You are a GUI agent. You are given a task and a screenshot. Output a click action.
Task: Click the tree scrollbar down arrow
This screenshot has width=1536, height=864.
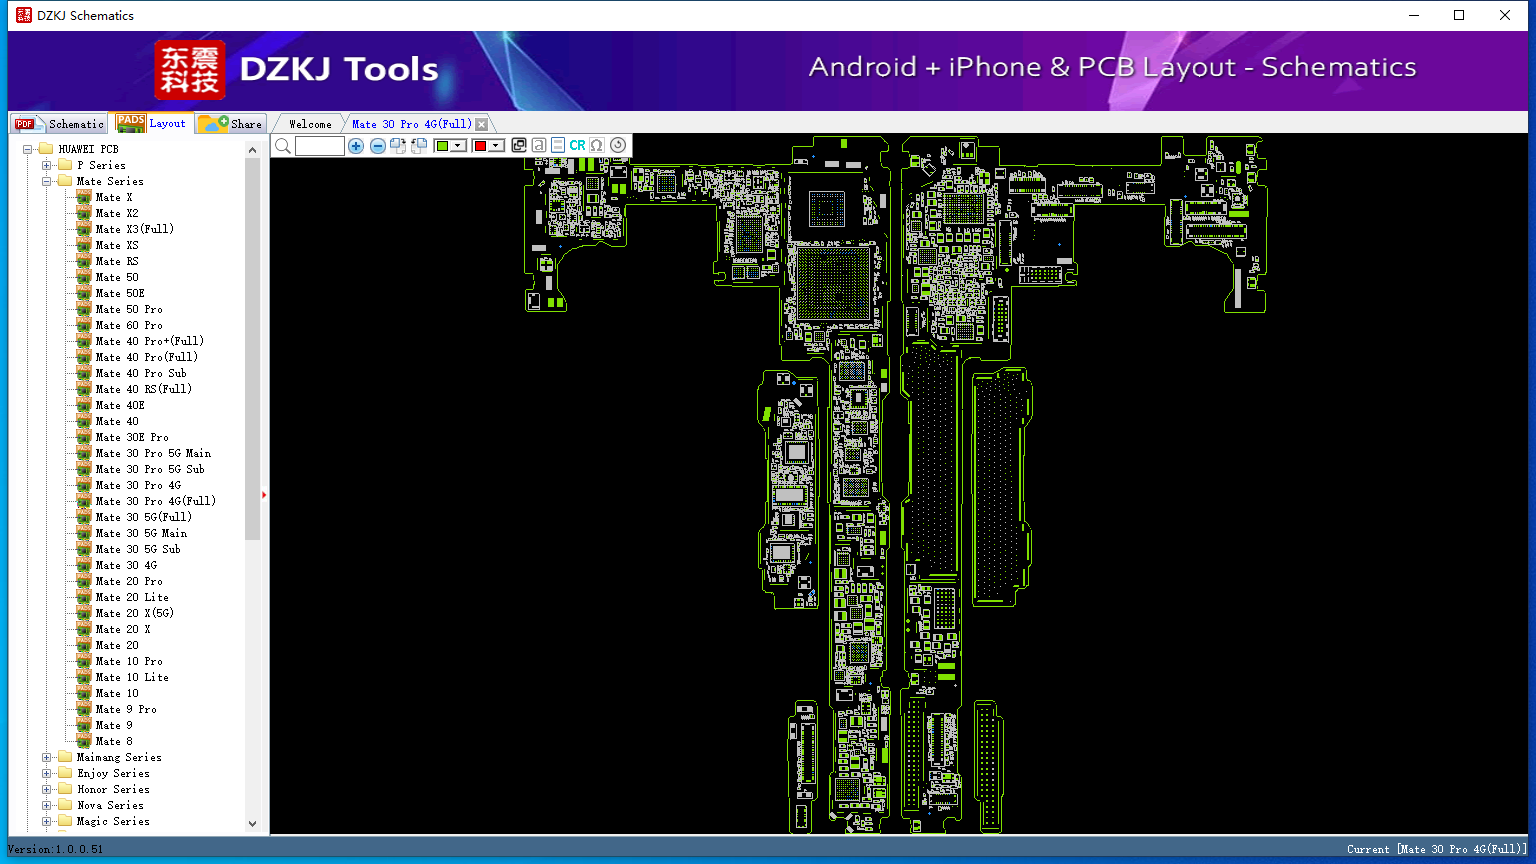(252, 824)
